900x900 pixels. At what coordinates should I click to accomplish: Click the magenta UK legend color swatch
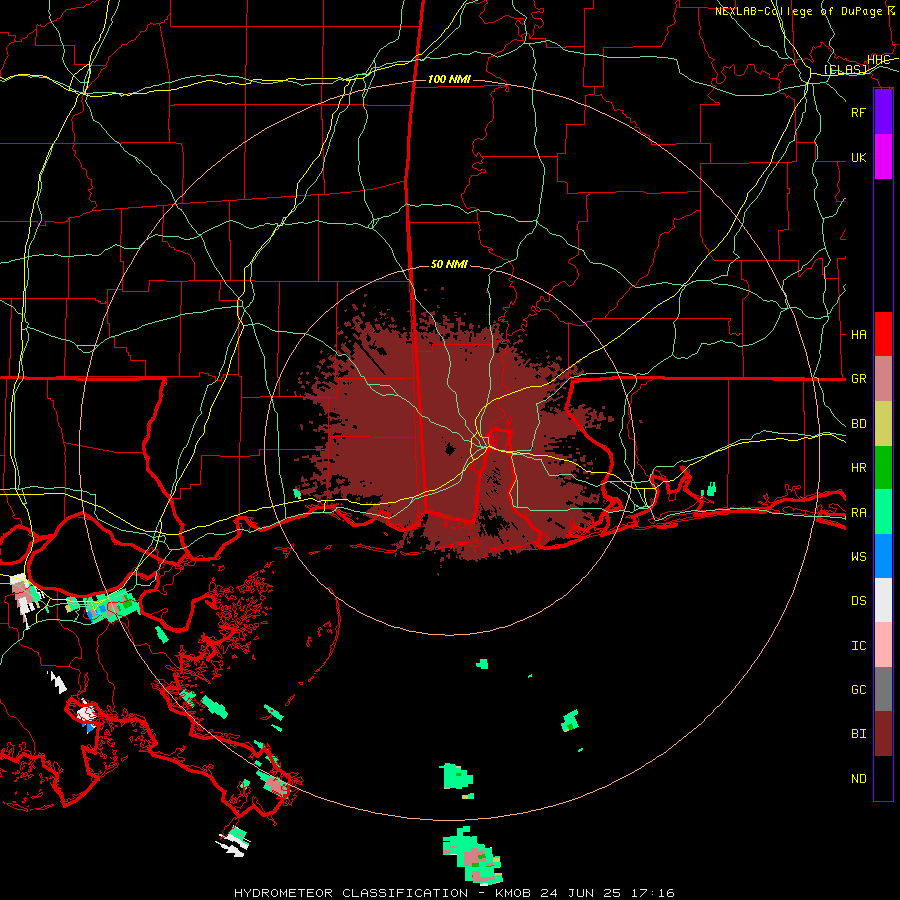pyautogui.click(x=883, y=157)
